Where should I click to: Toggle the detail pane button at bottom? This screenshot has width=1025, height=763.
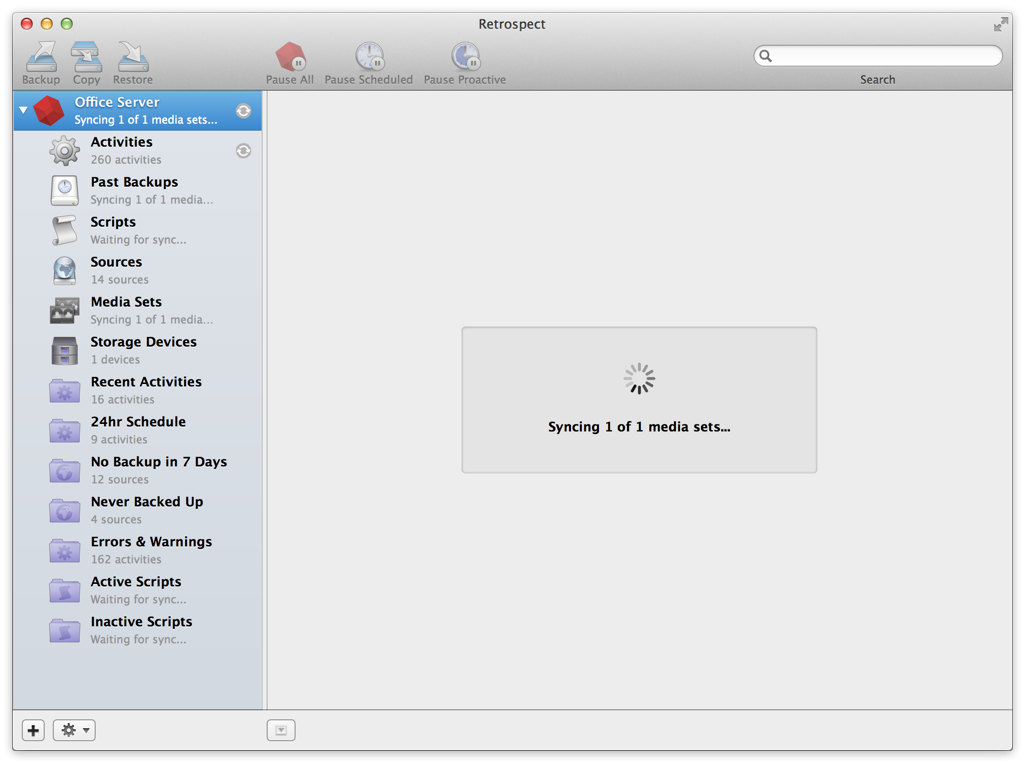[x=281, y=730]
